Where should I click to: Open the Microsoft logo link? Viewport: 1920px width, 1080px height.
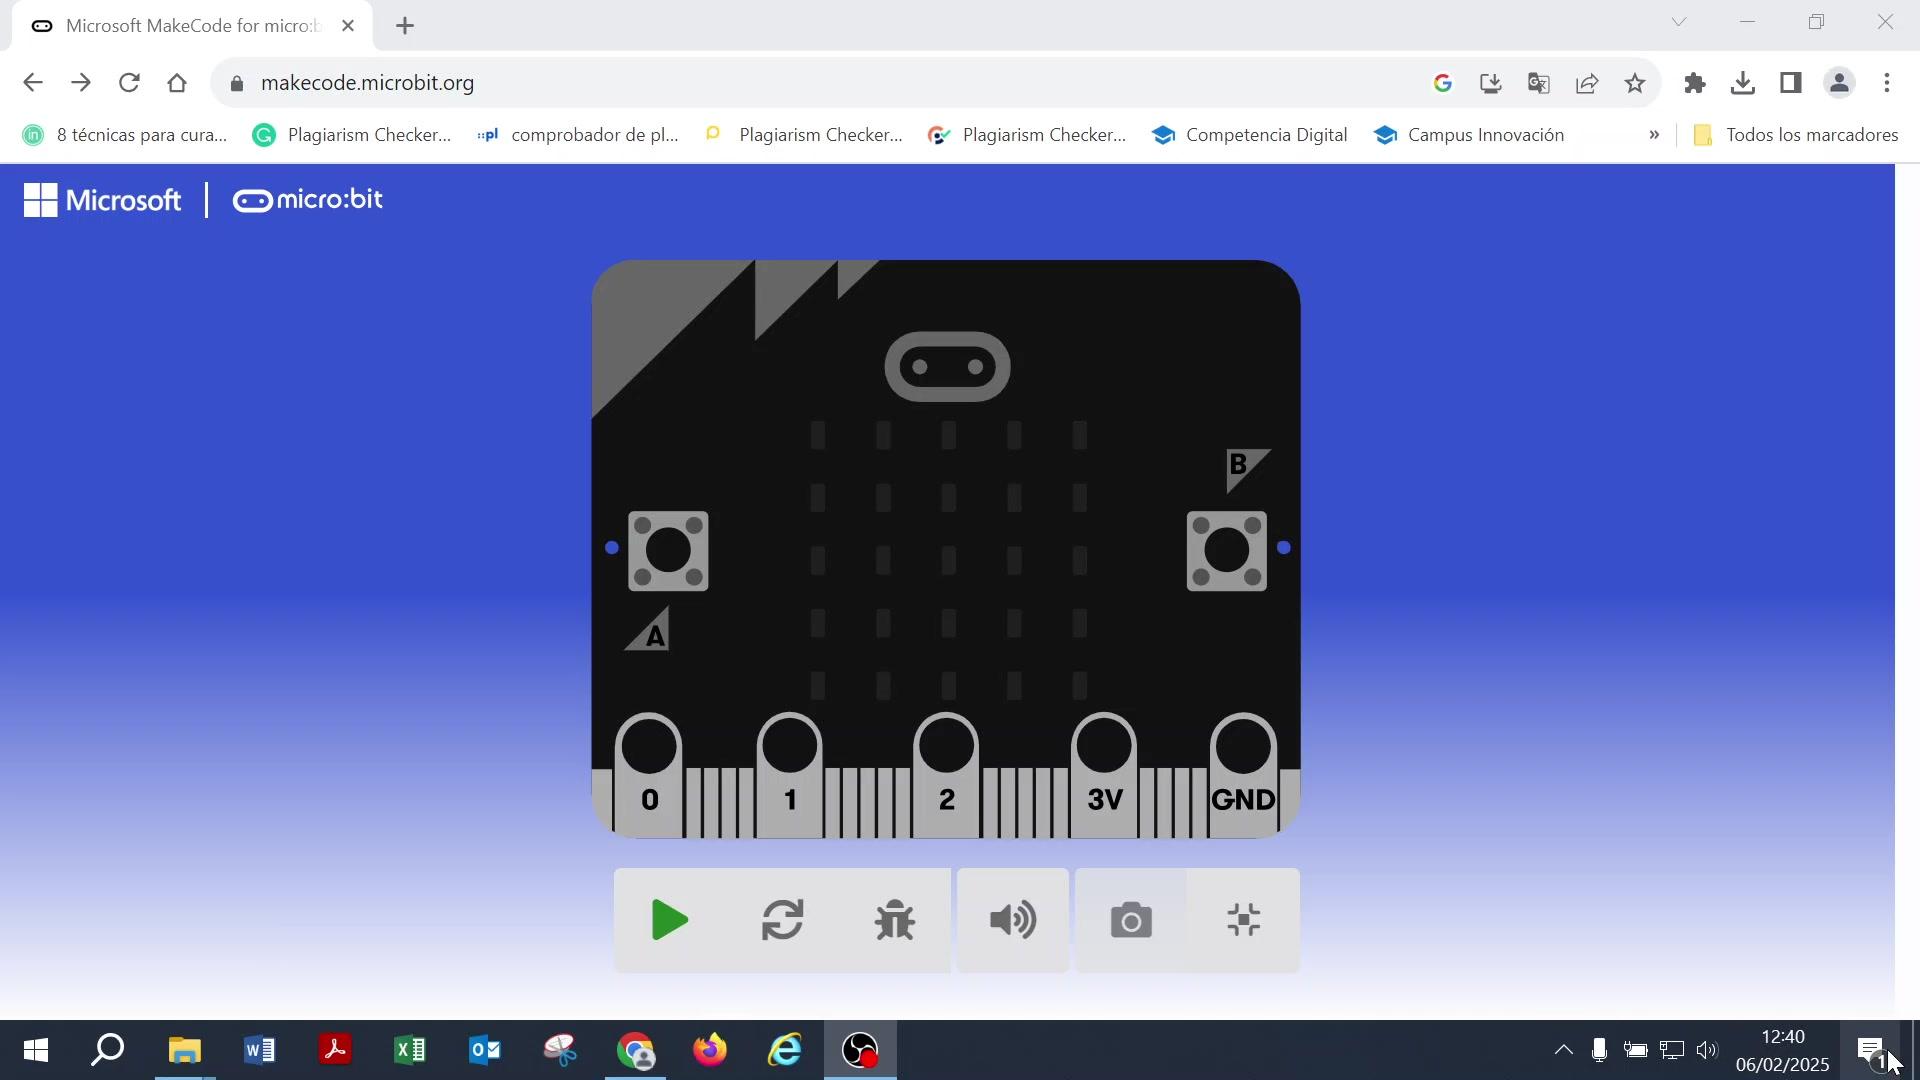102,200
